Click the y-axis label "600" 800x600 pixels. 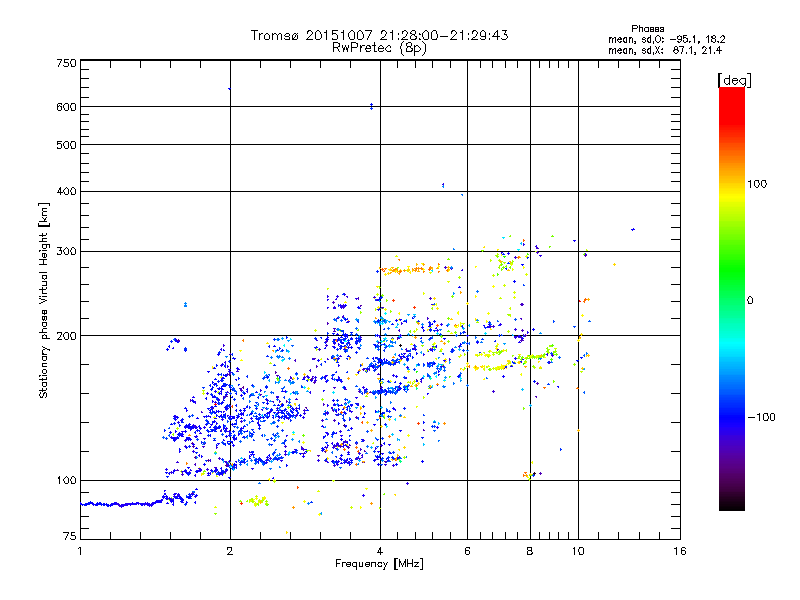coord(66,107)
